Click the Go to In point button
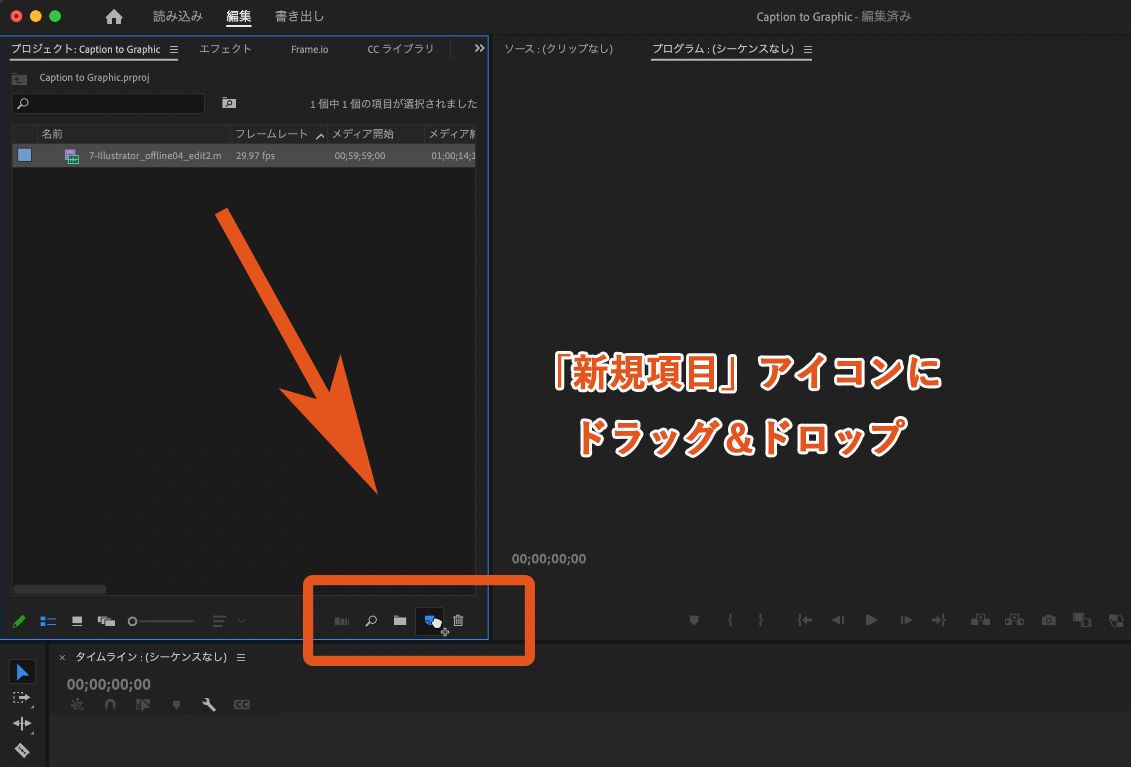Image resolution: width=1131 pixels, height=767 pixels. (804, 620)
